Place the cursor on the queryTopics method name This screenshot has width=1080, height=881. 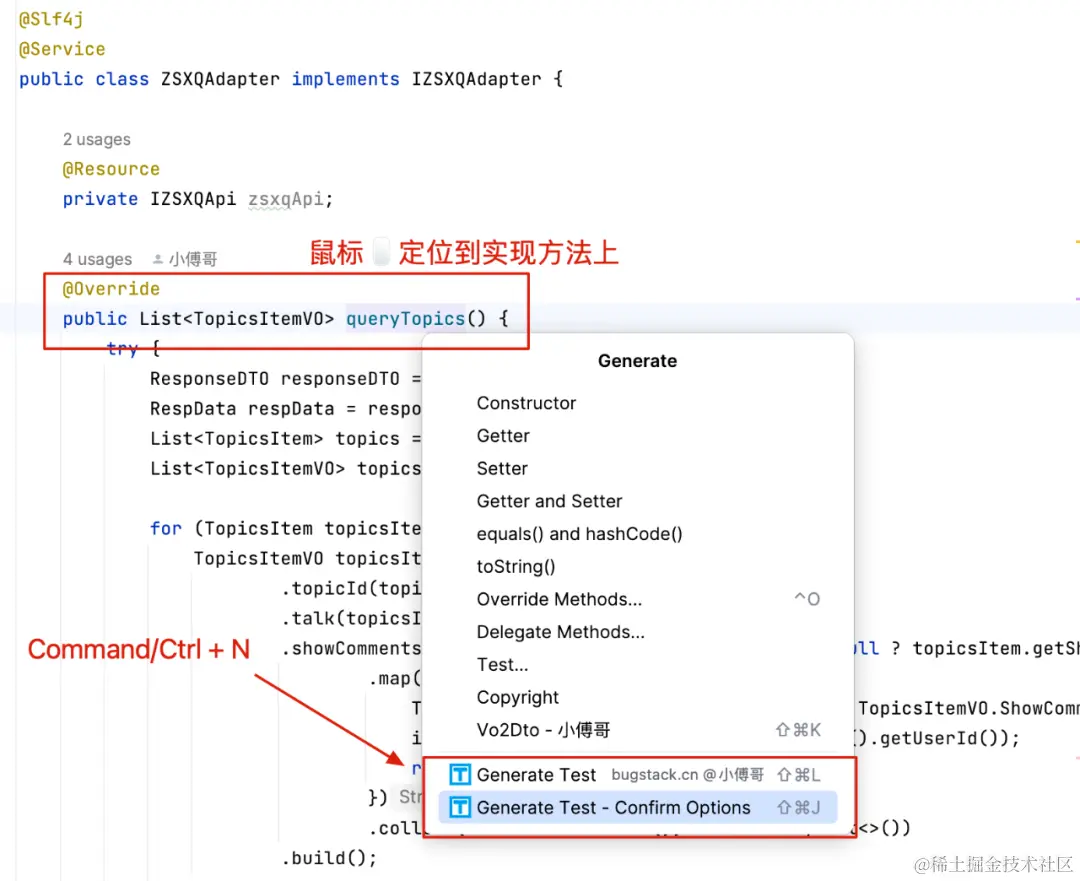405,319
